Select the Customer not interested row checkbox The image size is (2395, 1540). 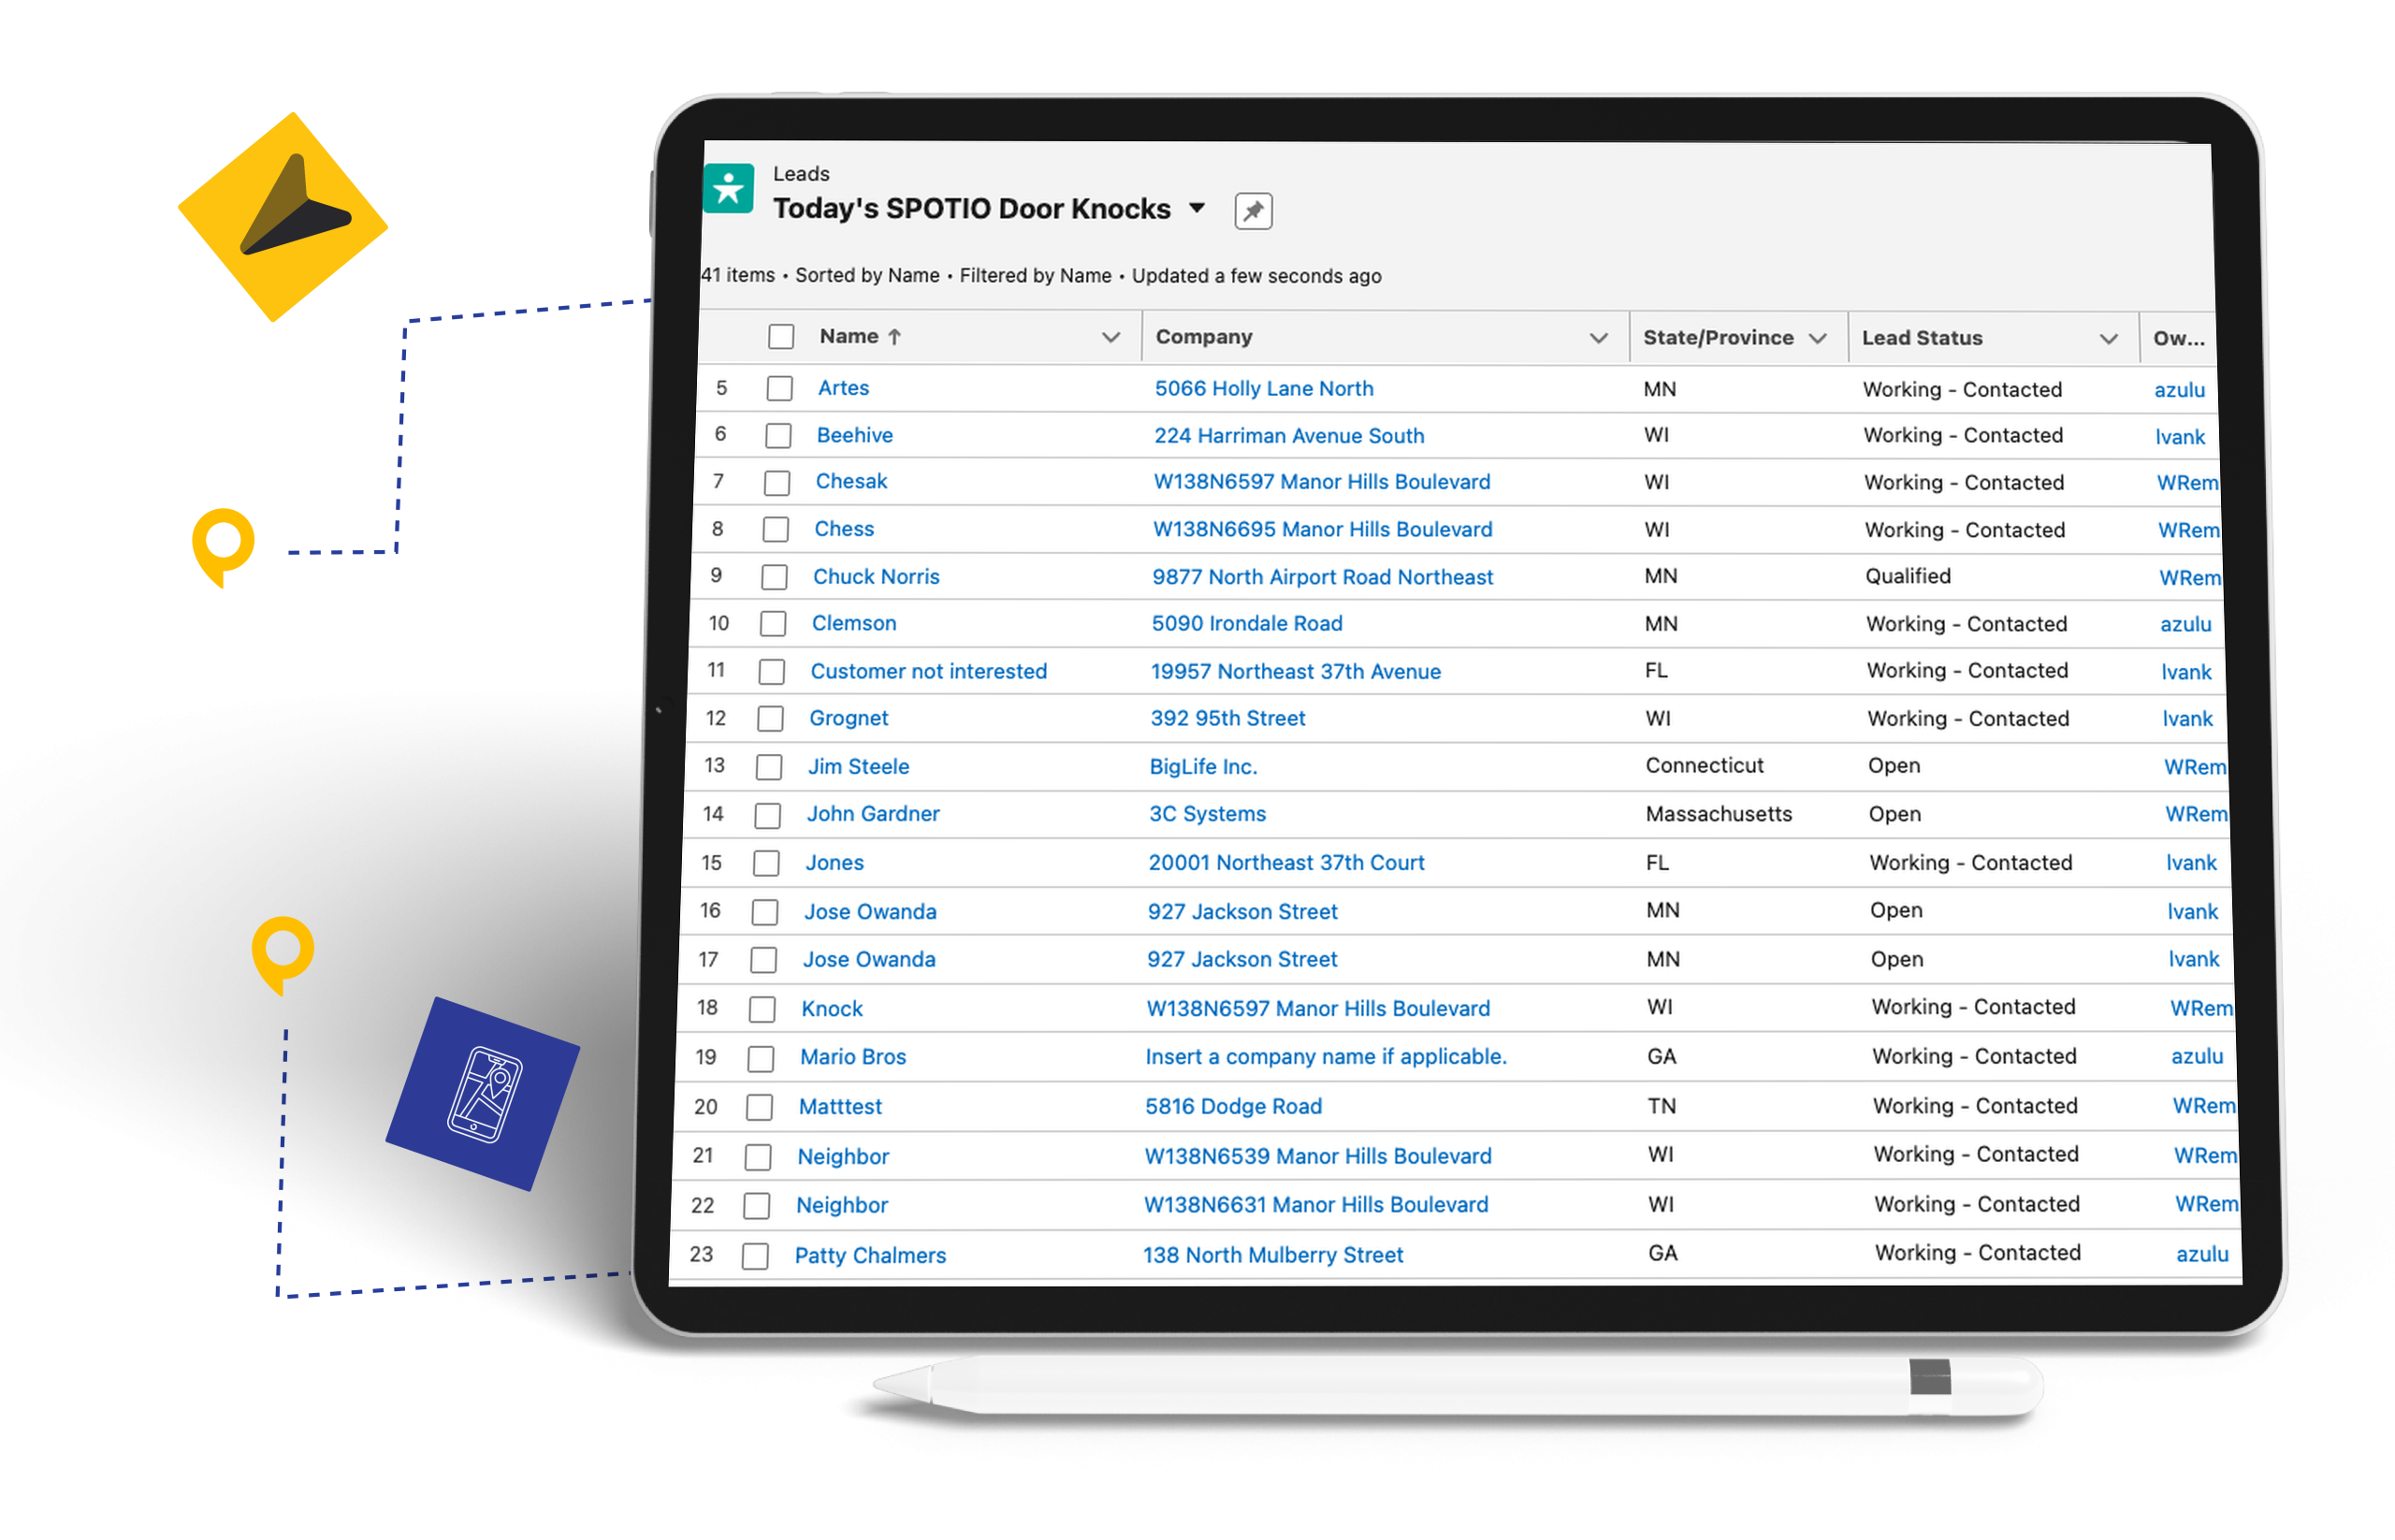(x=771, y=672)
